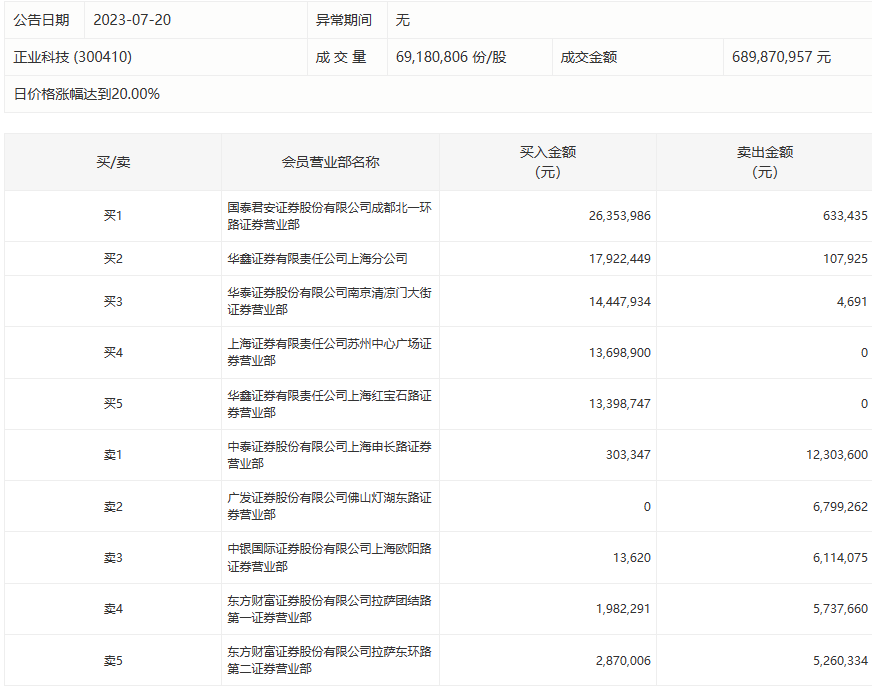
Task: Click 中银国际证券上海欧阳路证券营业部 name
Action: pos(329,557)
